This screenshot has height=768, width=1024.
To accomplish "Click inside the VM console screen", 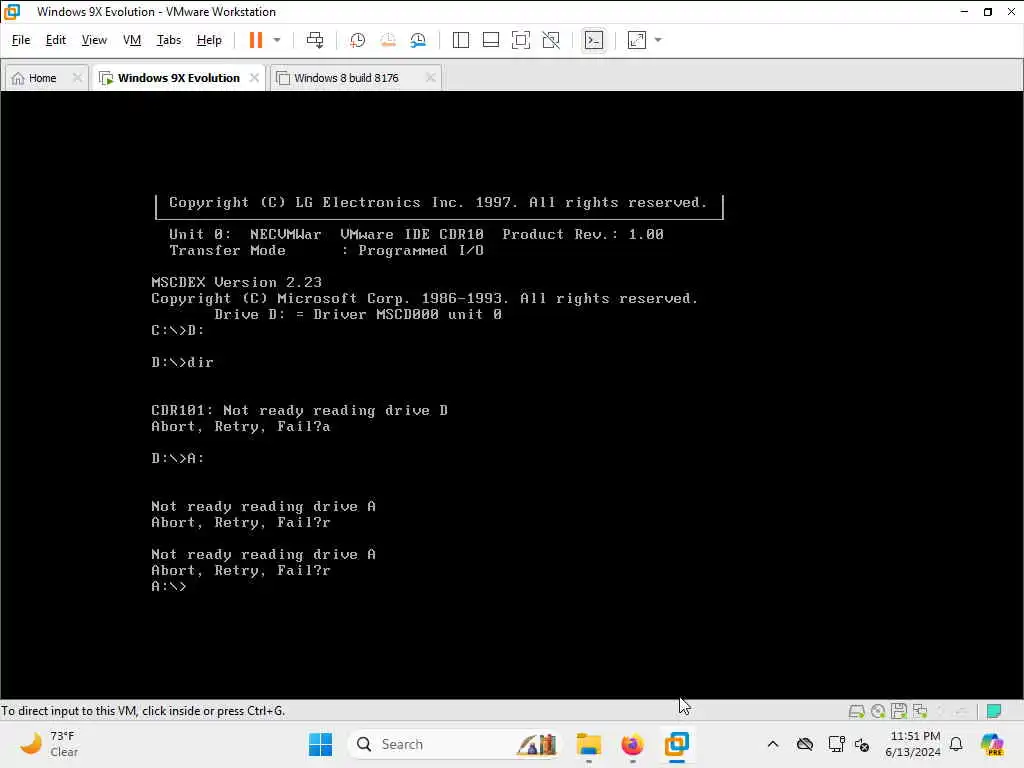I will tap(511, 394).
